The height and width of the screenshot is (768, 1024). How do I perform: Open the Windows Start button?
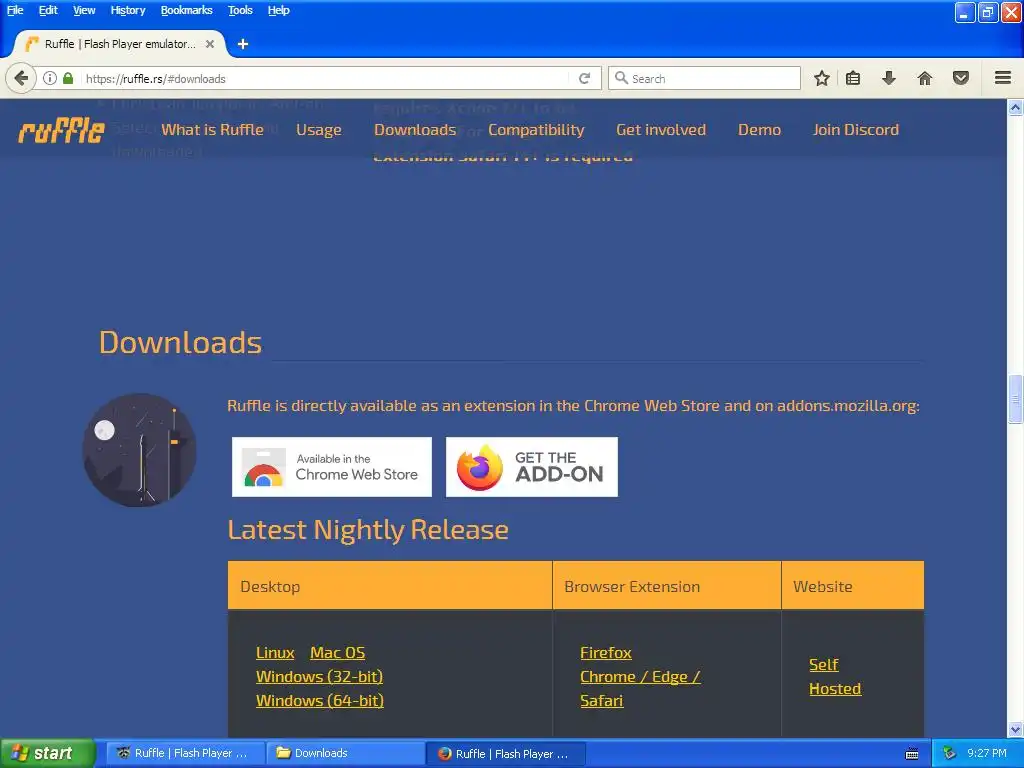tap(47, 753)
